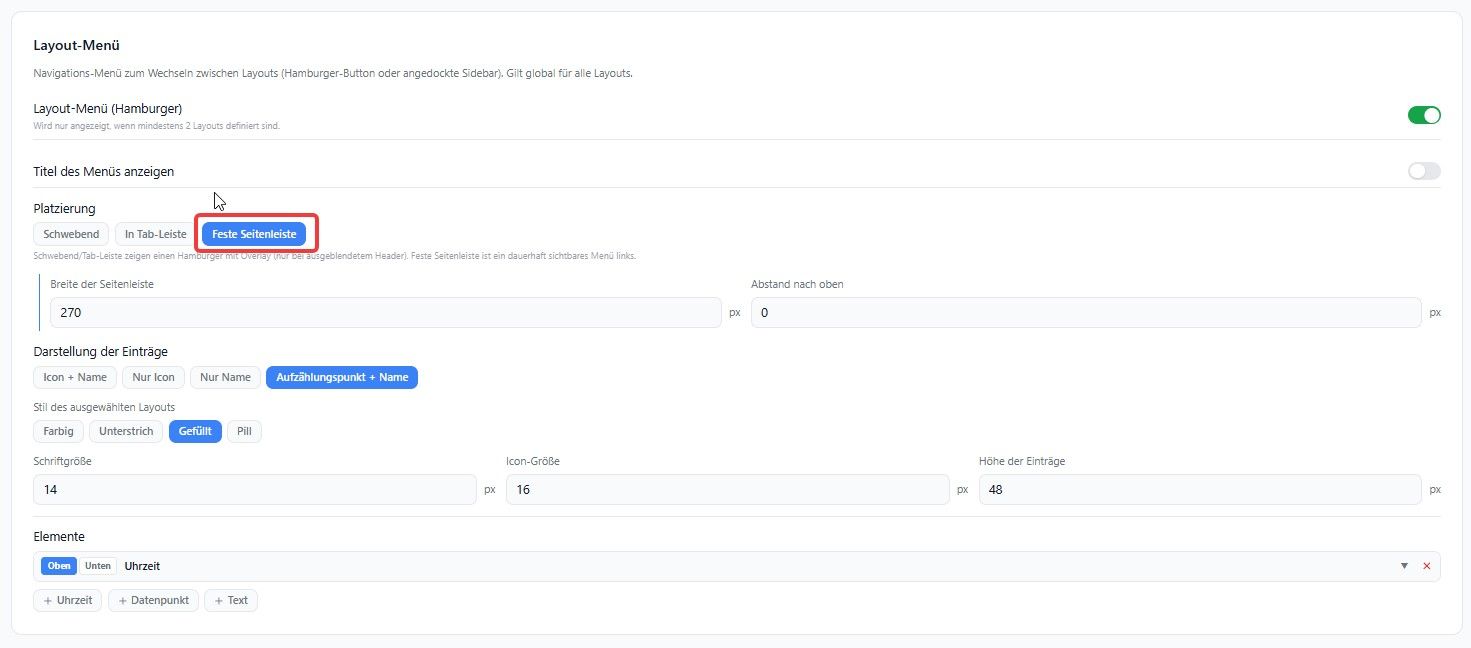This screenshot has height=648, width=1471.
Task: Click the Breite der Seitenleiste field
Action: coord(386,312)
